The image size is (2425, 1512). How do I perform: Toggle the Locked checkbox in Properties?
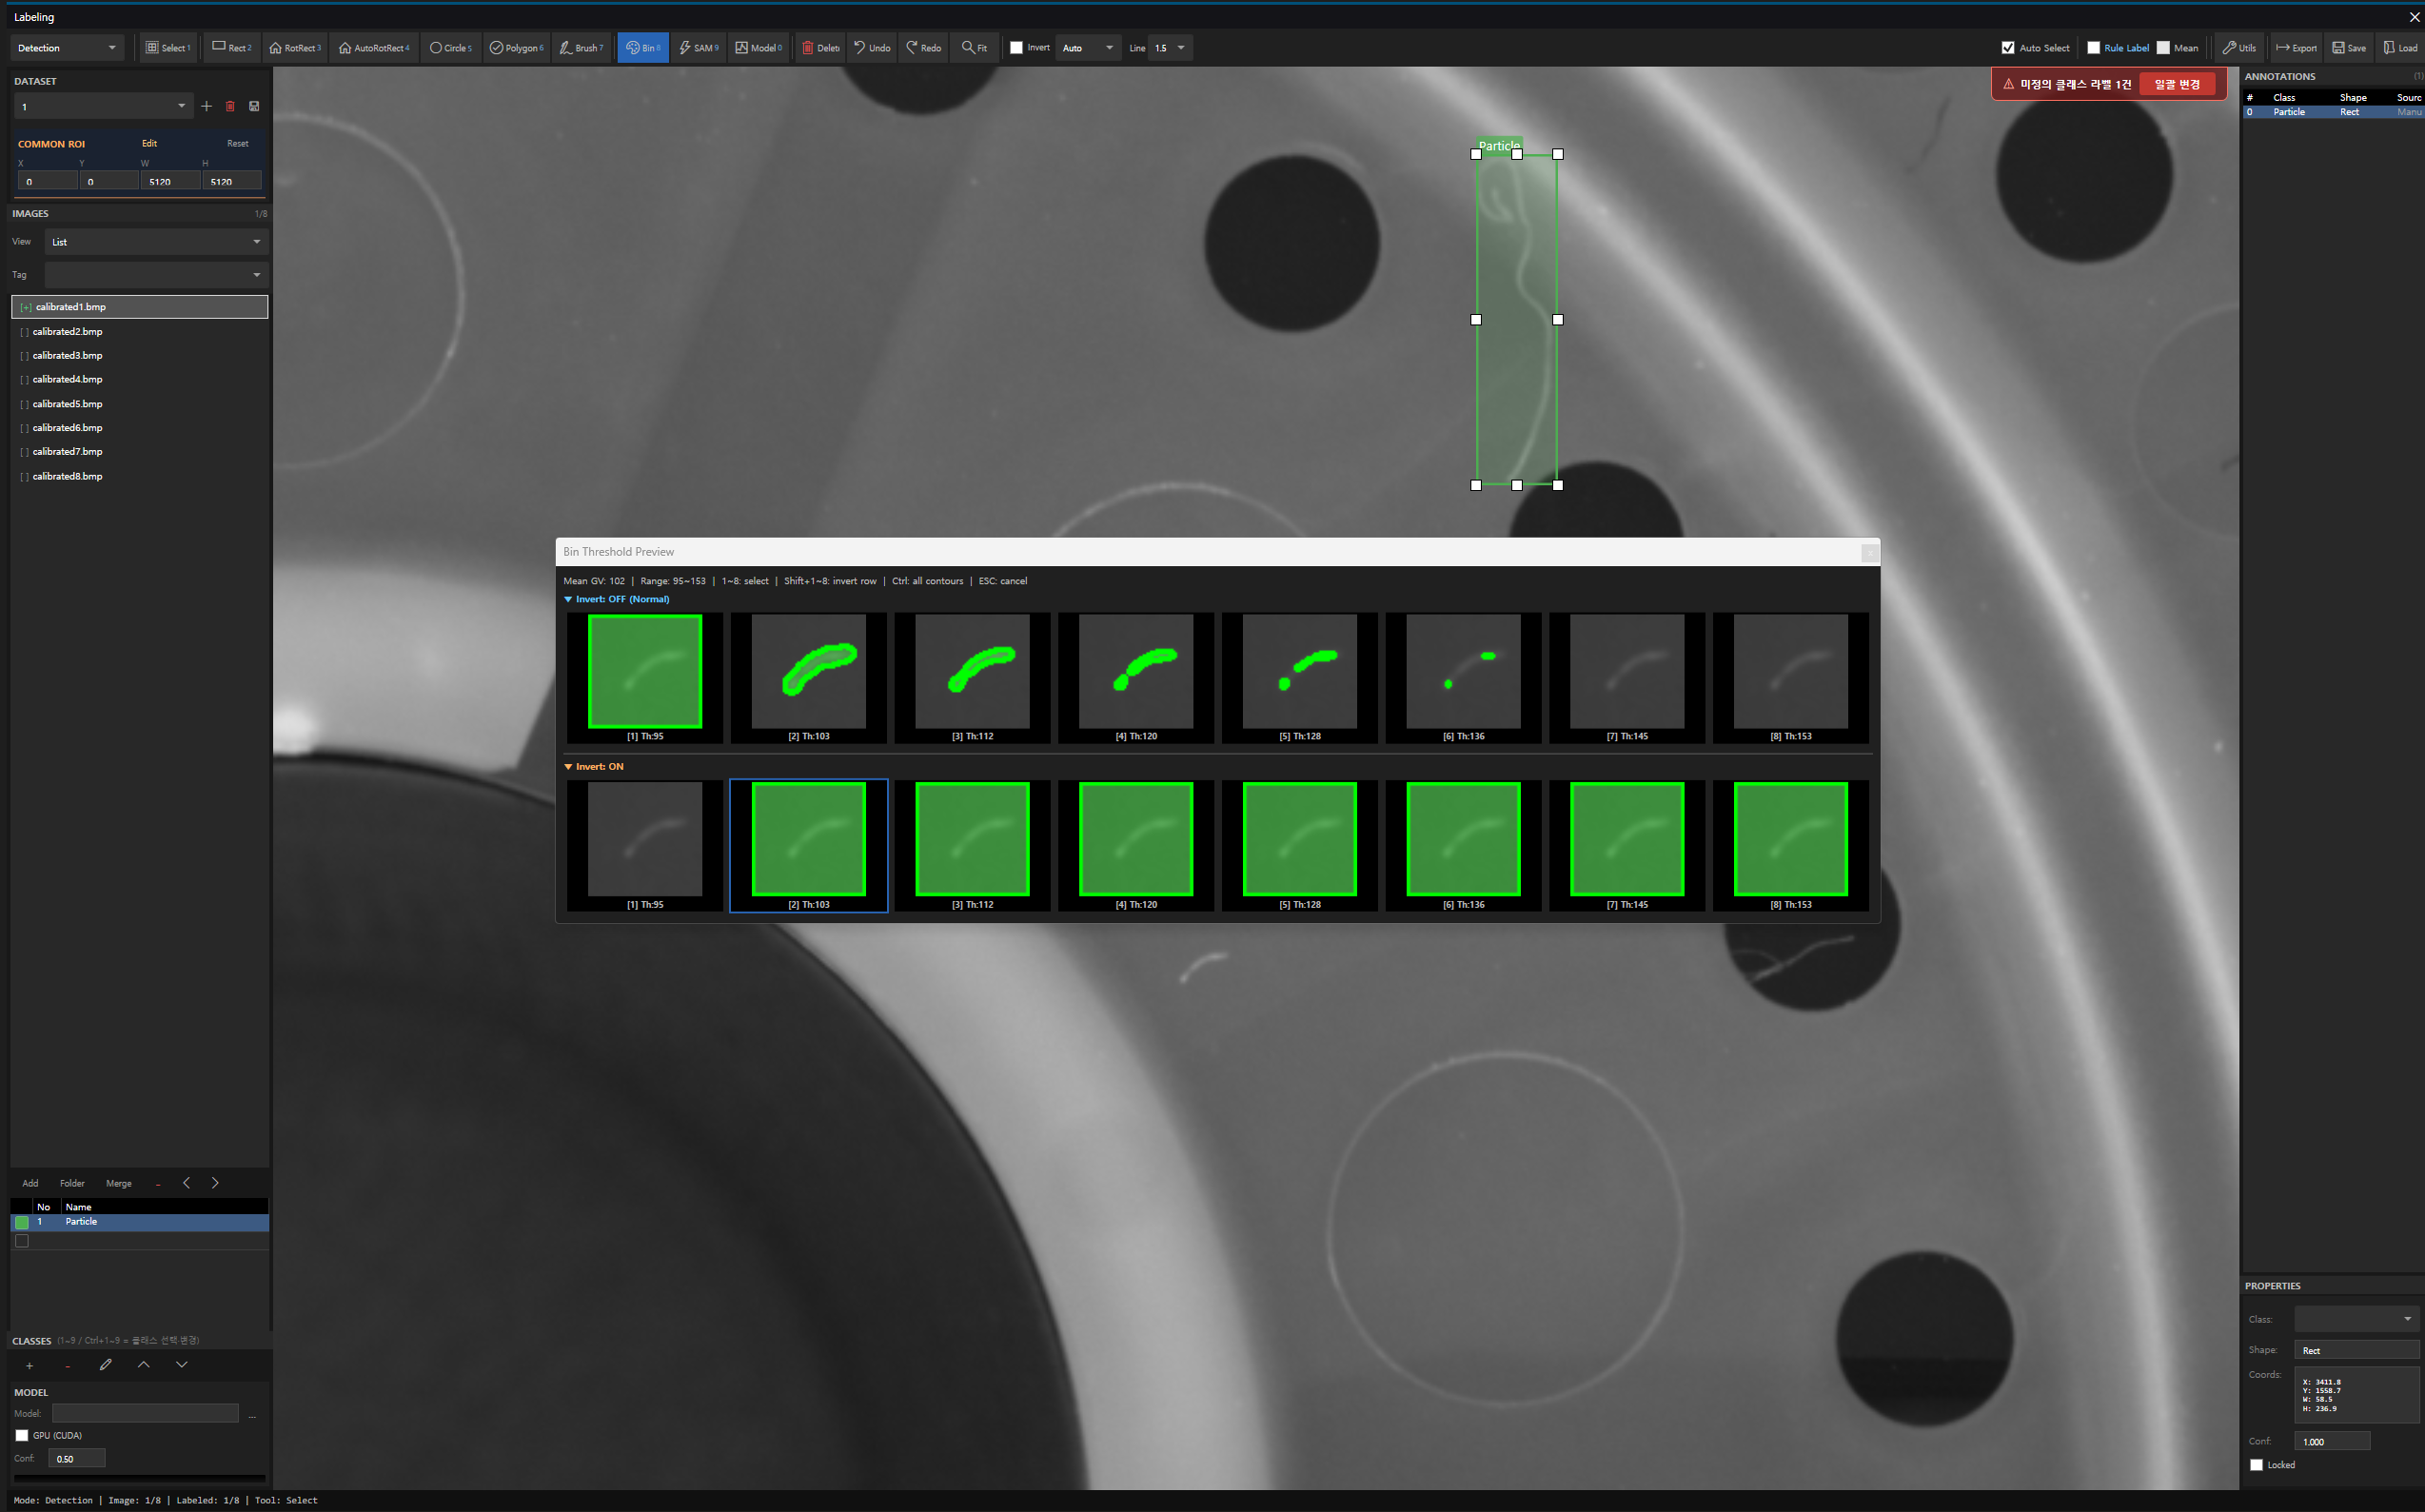[x=2256, y=1465]
